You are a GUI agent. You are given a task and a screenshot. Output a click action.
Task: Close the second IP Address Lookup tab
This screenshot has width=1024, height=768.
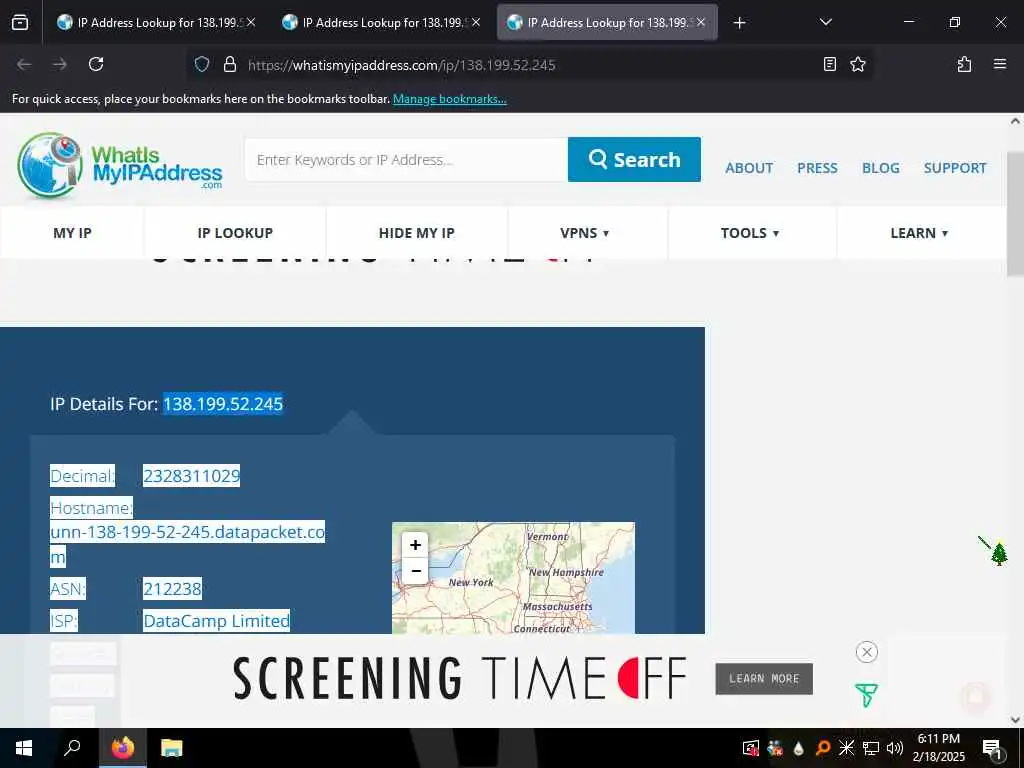coord(476,23)
